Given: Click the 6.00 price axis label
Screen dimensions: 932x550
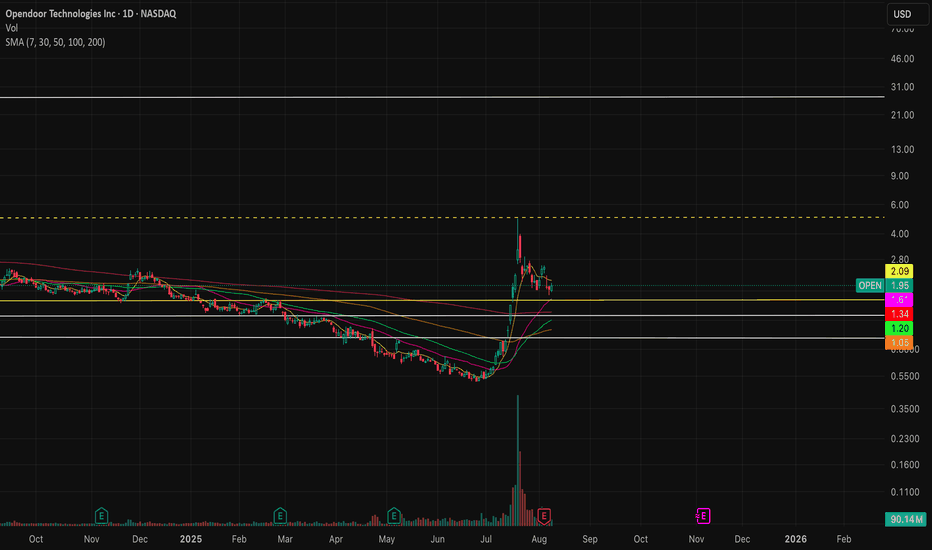Looking at the screenshot, I should [900, 205].
